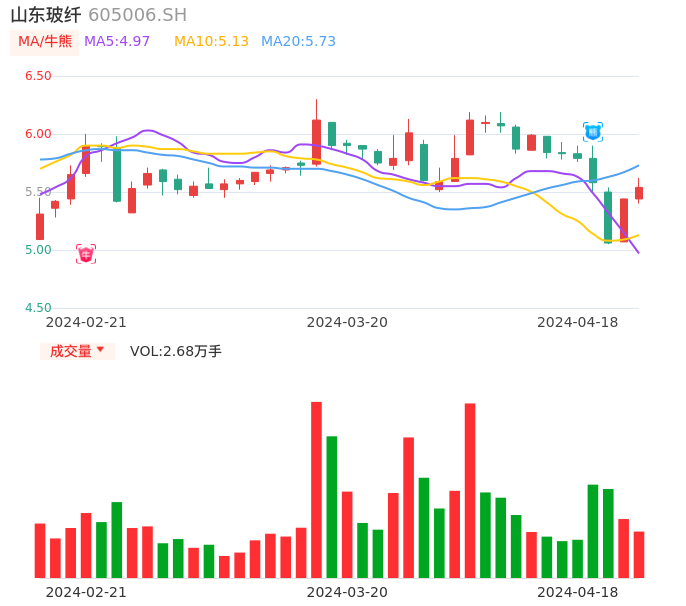The width and height of the screenshot is (686, 606).
Task: Click the blue bear marker icon near 6.00
Action: [x=593, y=132]
